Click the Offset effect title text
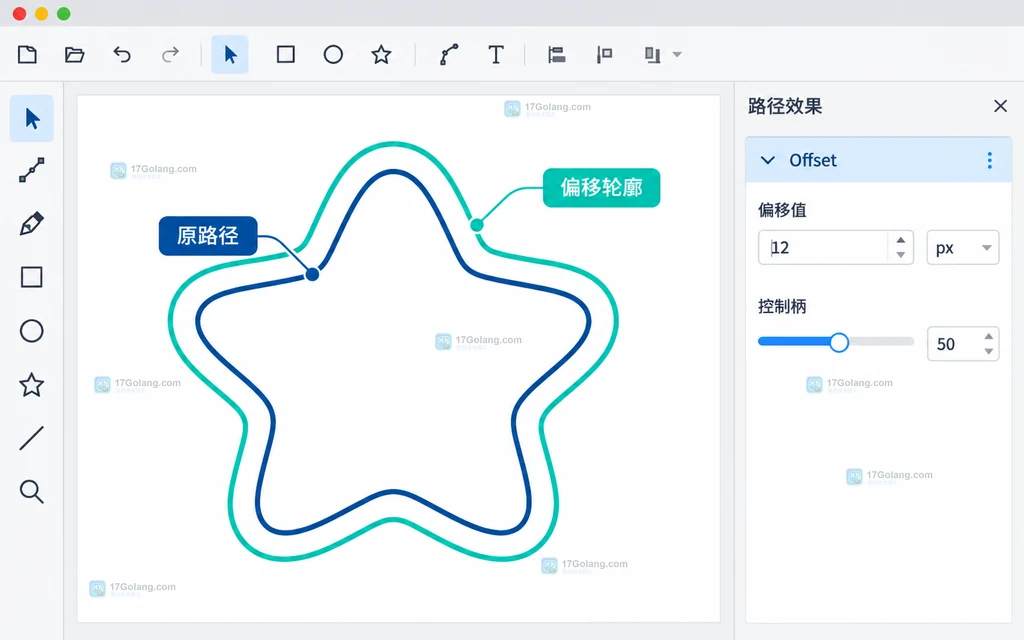1024x640 pixels. tap(812, 160)
